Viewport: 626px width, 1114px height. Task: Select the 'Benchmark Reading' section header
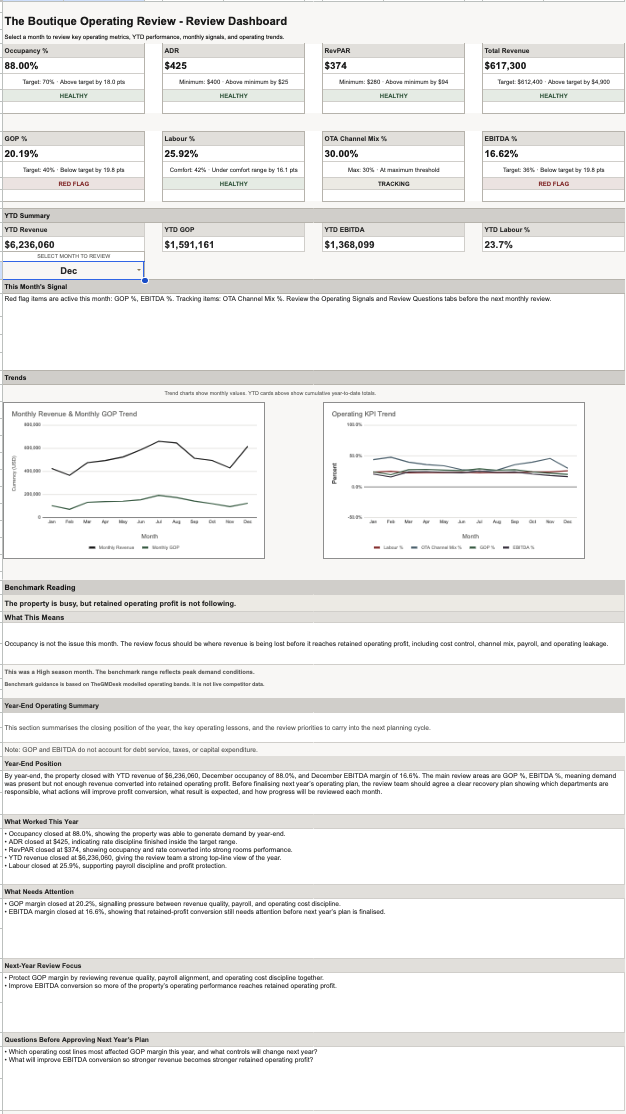point(313,588)
